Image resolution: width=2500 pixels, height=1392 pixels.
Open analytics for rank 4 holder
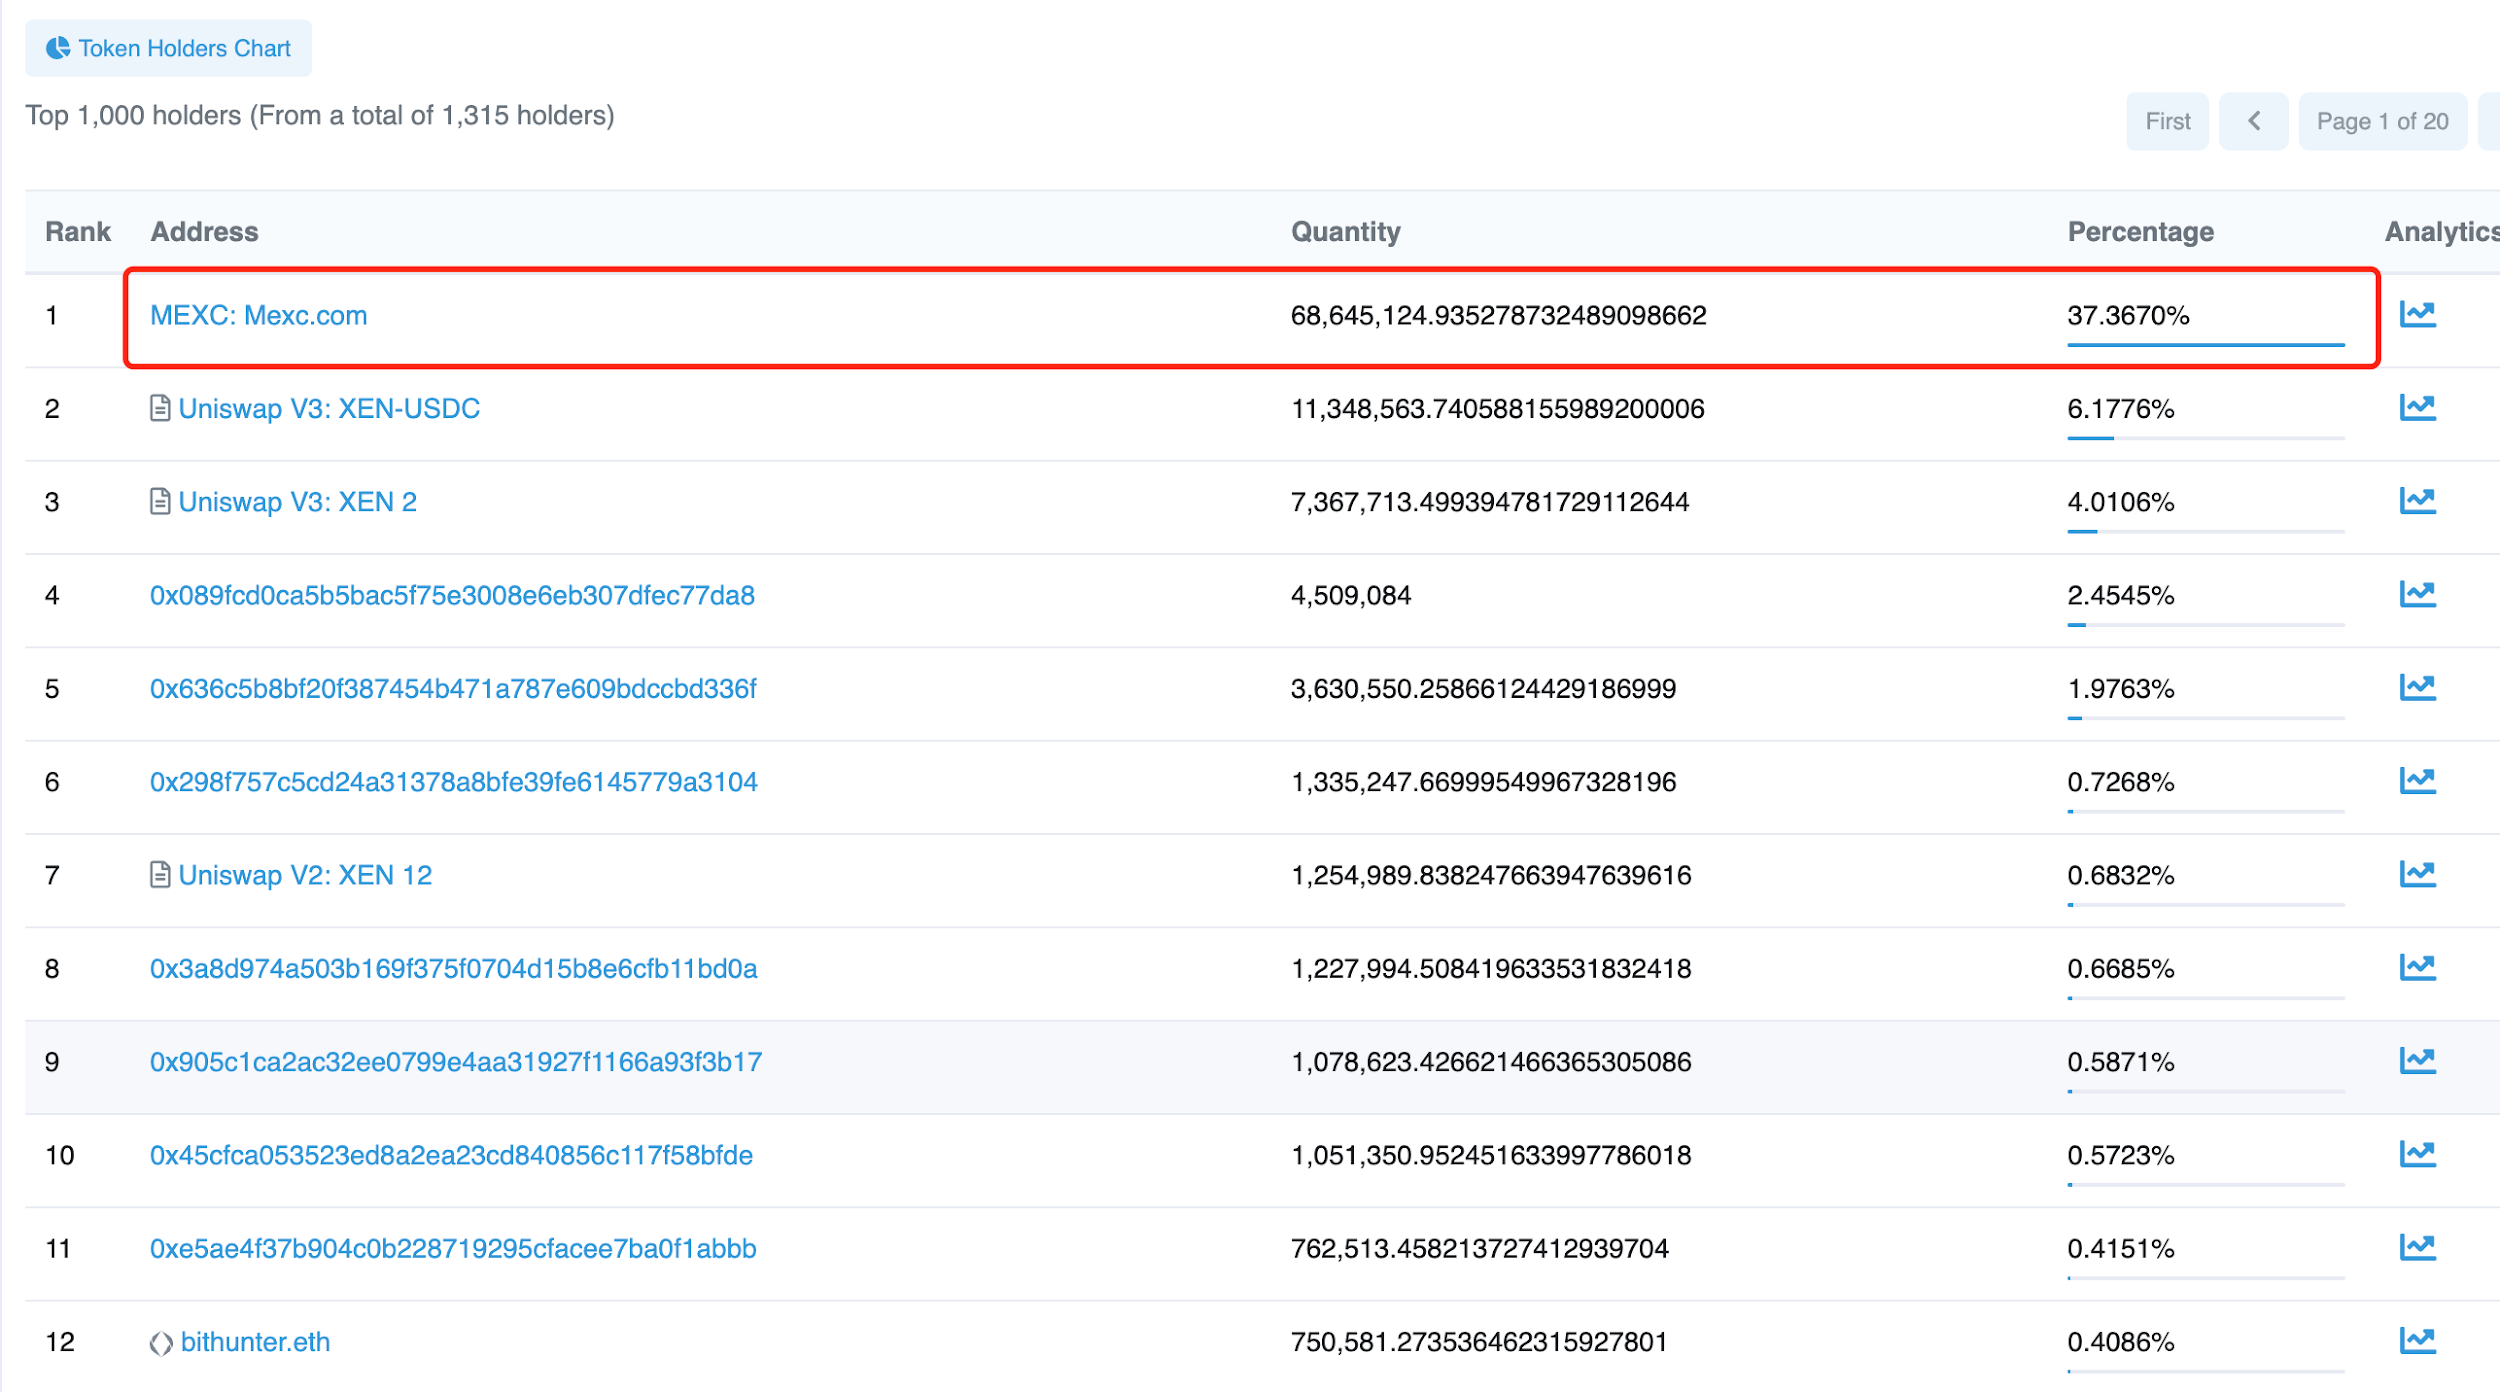click(x=2419, y=594)
